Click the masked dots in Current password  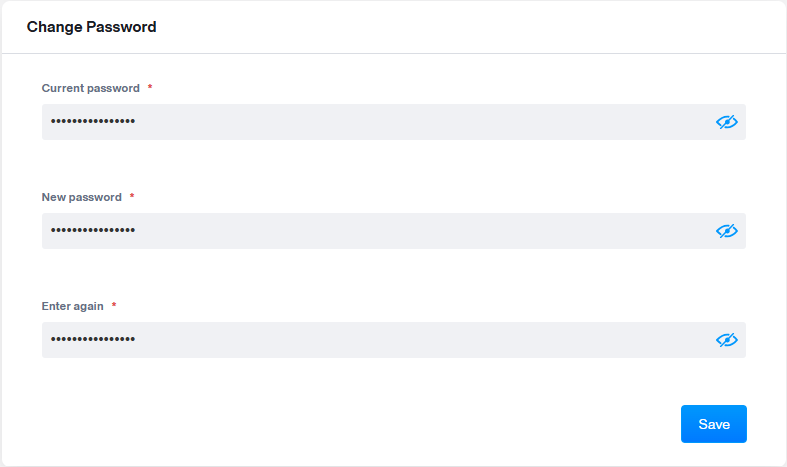tap(93, 122)
